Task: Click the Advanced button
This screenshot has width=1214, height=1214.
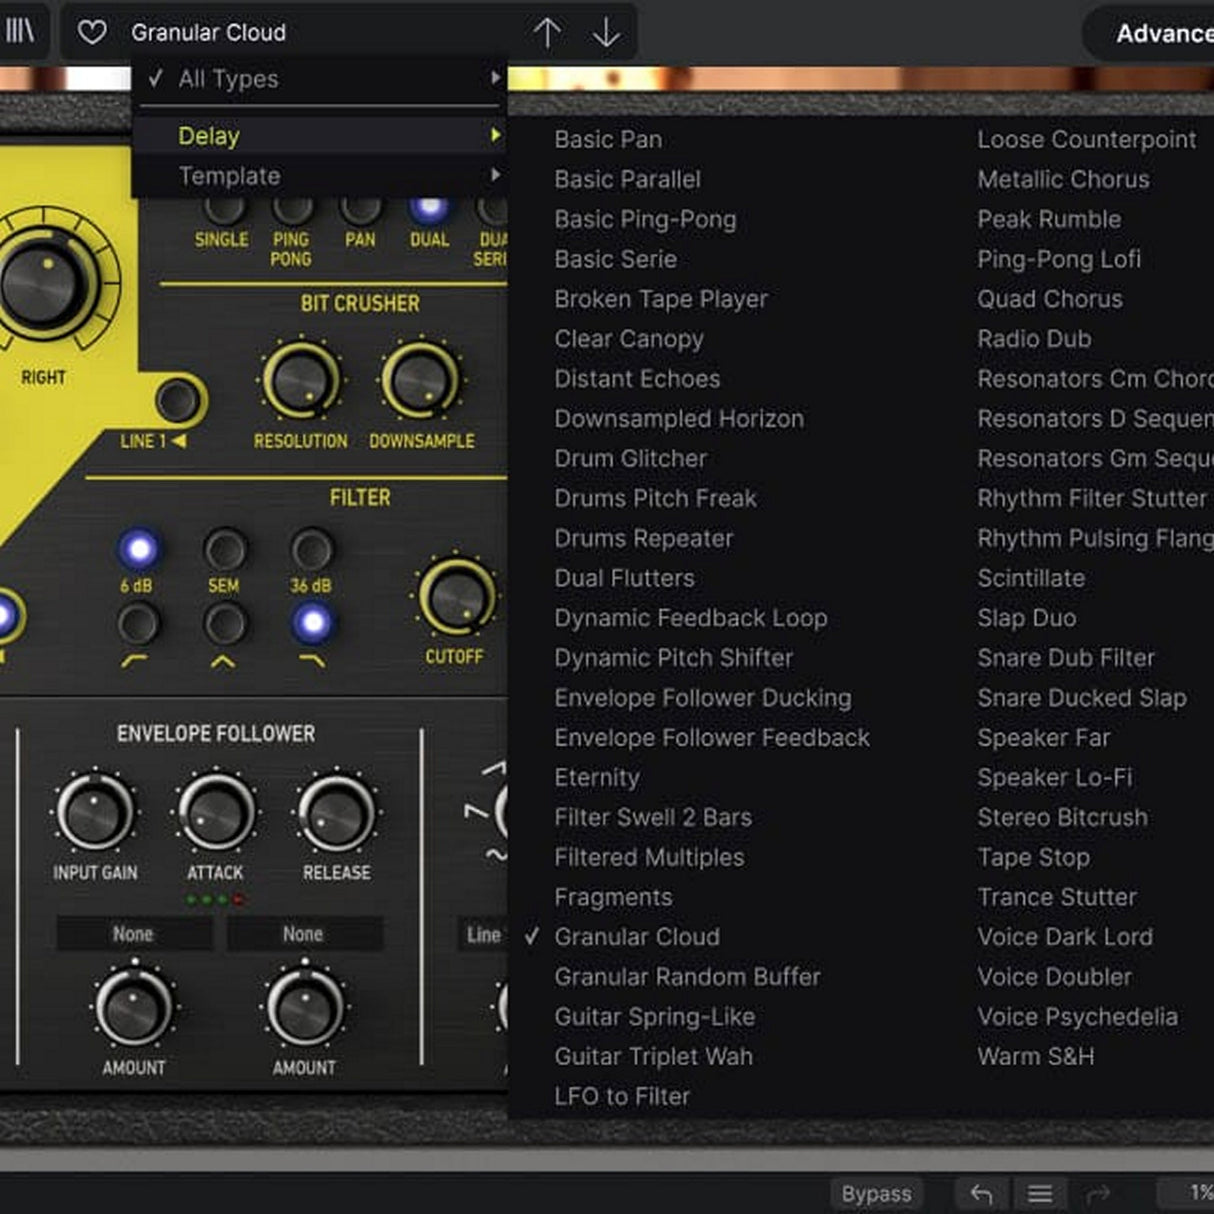Action: click(x=1160, y=33)
